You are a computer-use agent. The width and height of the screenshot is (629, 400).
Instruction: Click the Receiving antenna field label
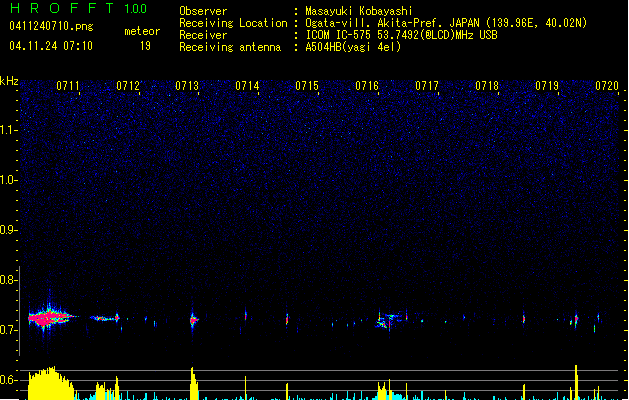230,47
